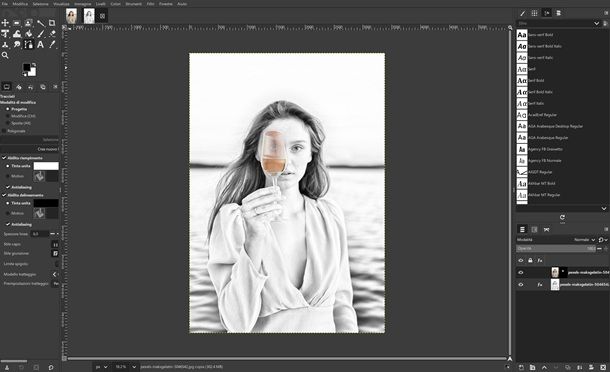Toggle the Abilita delineamento checkbox
Viewport: 610px width, 372px height.
tap(4, 195)
